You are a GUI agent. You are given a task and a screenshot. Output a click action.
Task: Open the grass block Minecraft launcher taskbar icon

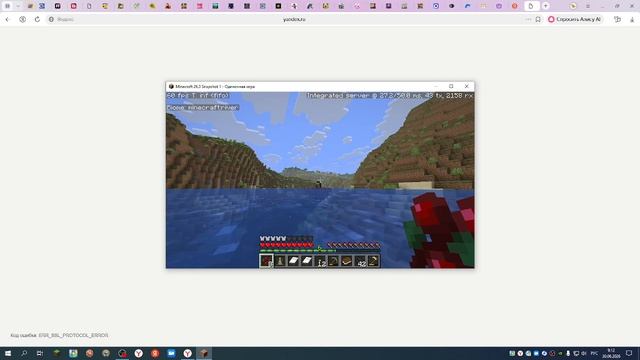pyautogui.click(x=57, y=353)
